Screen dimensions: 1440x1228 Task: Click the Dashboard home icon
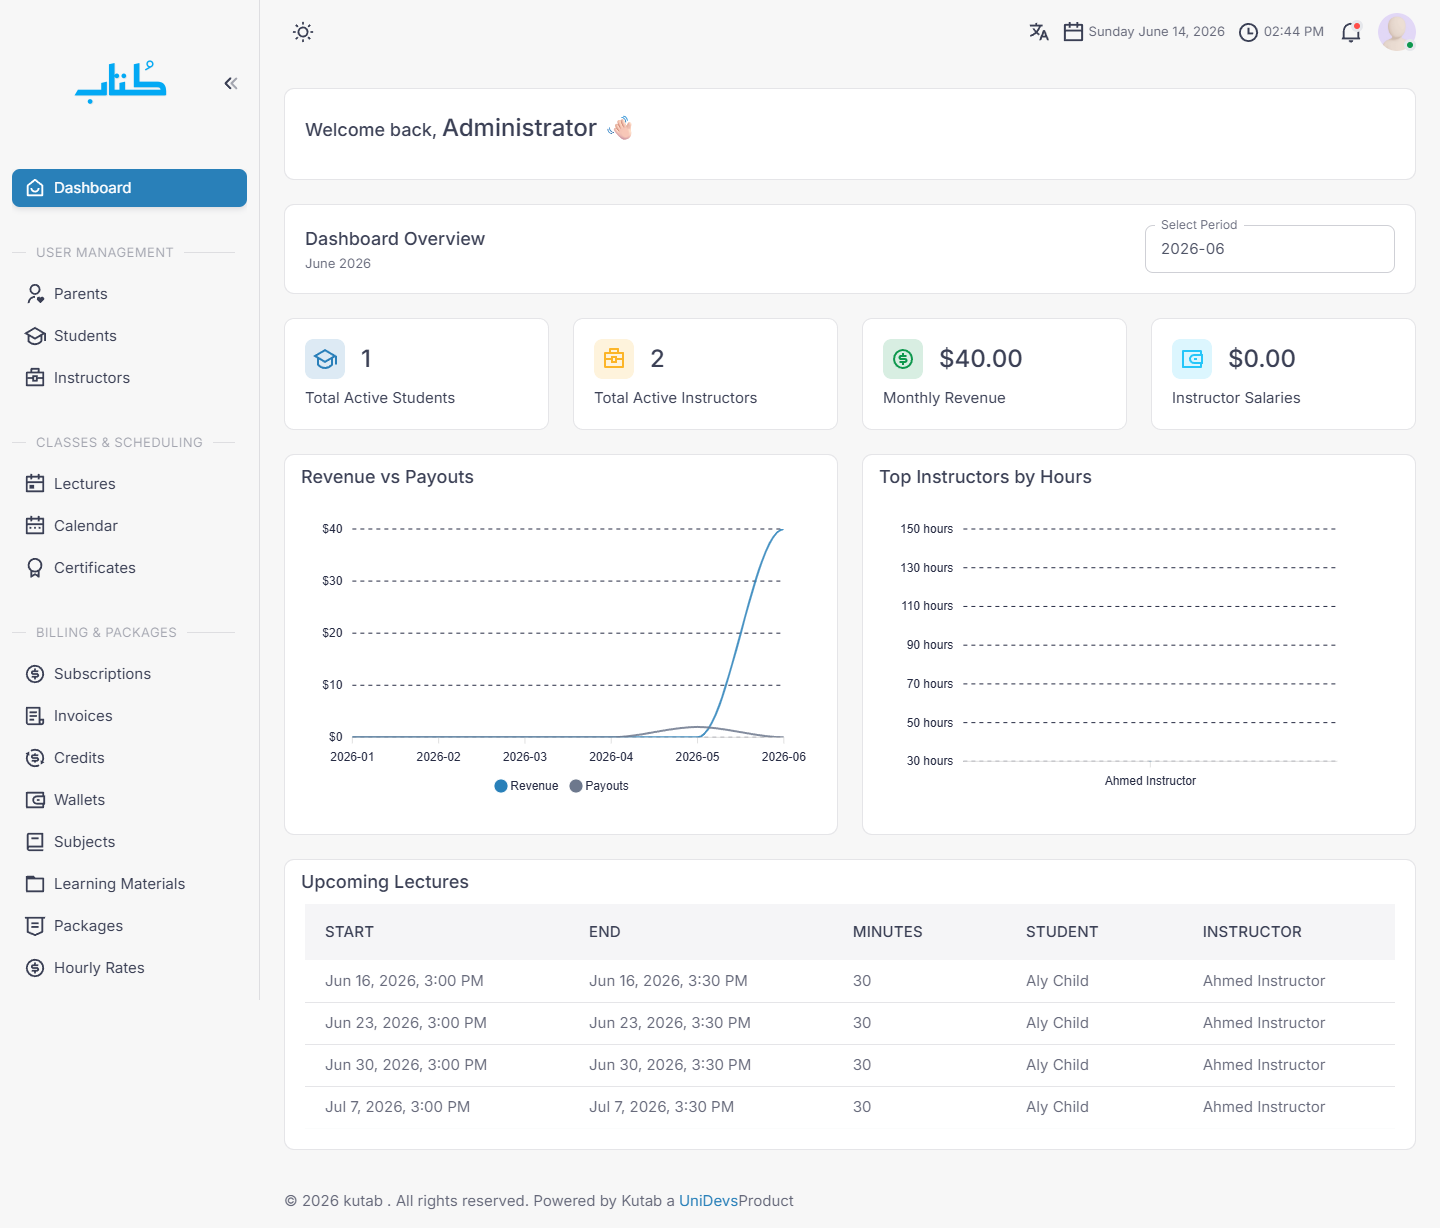point(35,188)
